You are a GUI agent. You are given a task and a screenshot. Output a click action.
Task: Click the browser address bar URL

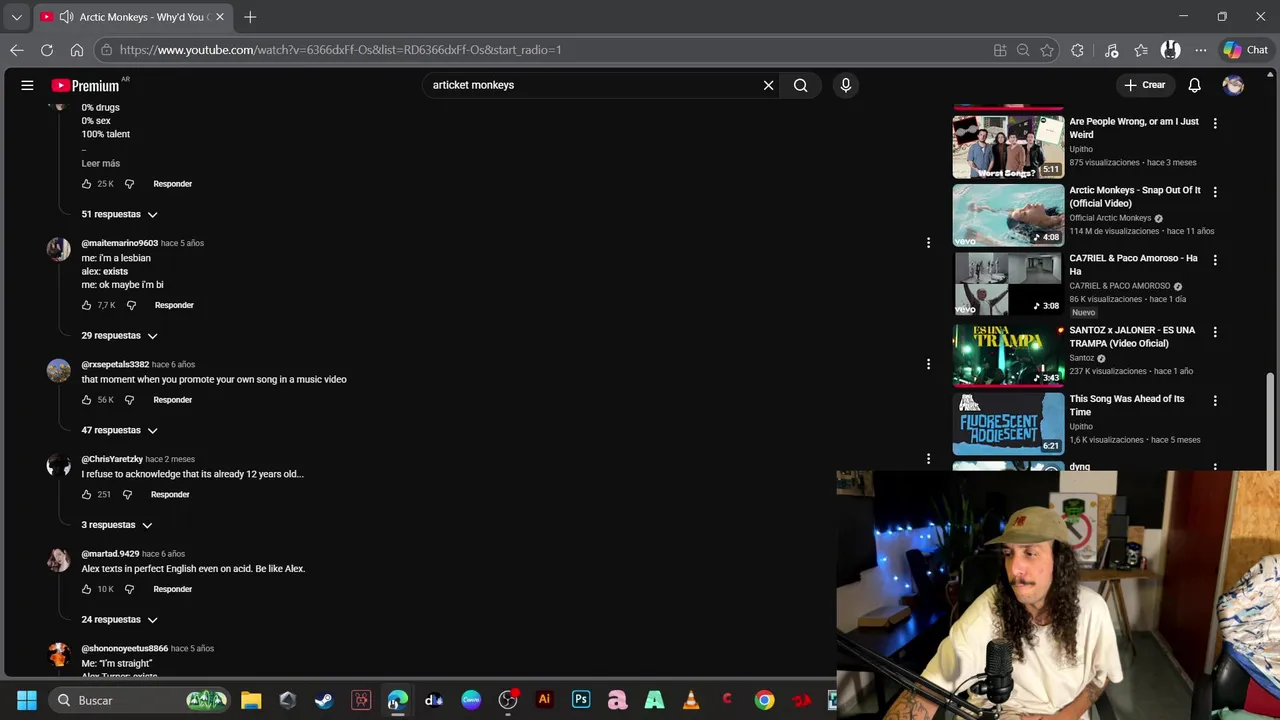340,50
